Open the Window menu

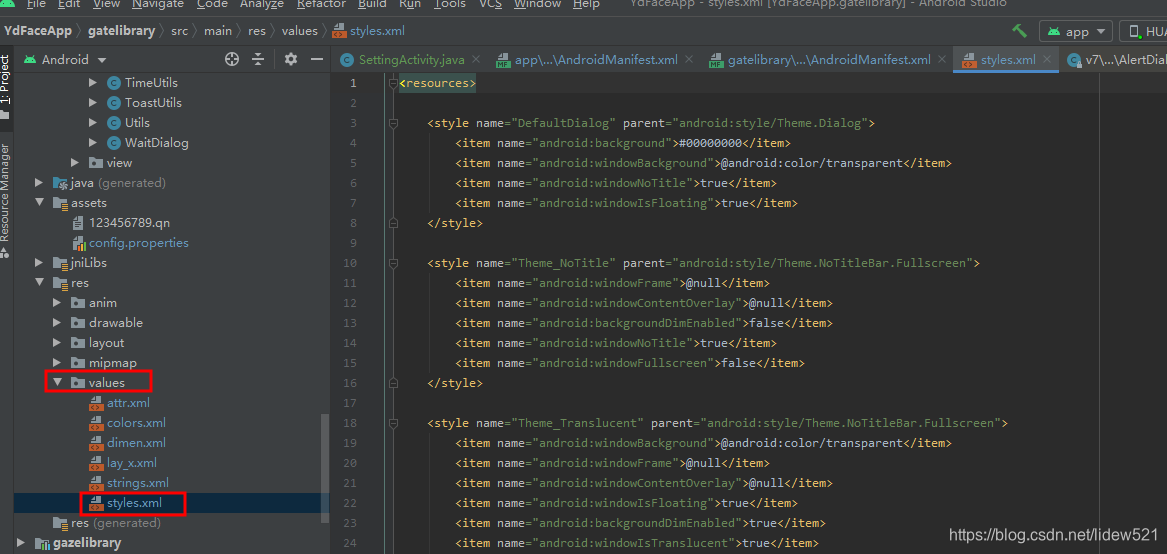537,4
